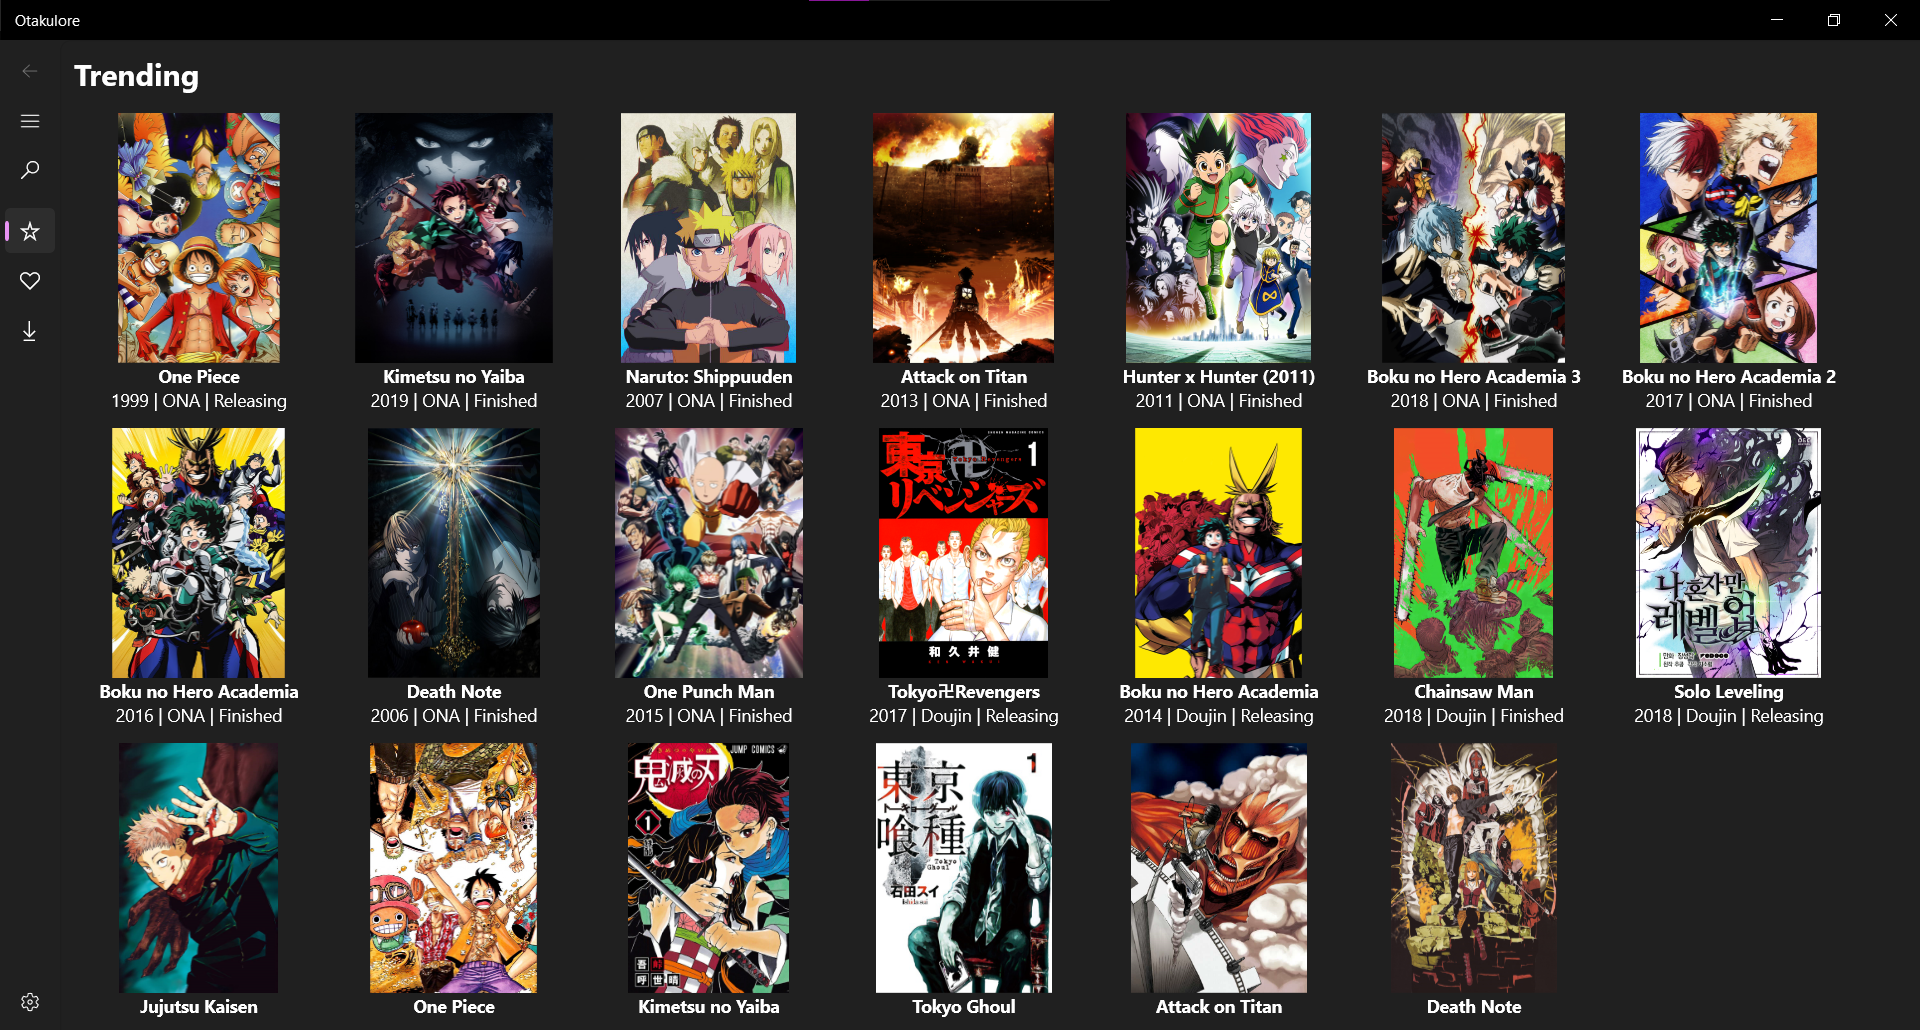Open Death Note 2006 anime poster
The width and height of the screenshot is (1920, 1030).
pos(454,553)
